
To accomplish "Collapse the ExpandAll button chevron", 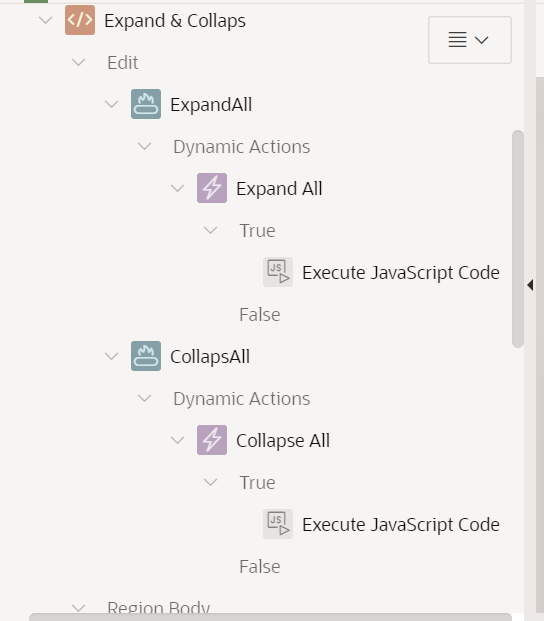I will click(x=112, y=104).
